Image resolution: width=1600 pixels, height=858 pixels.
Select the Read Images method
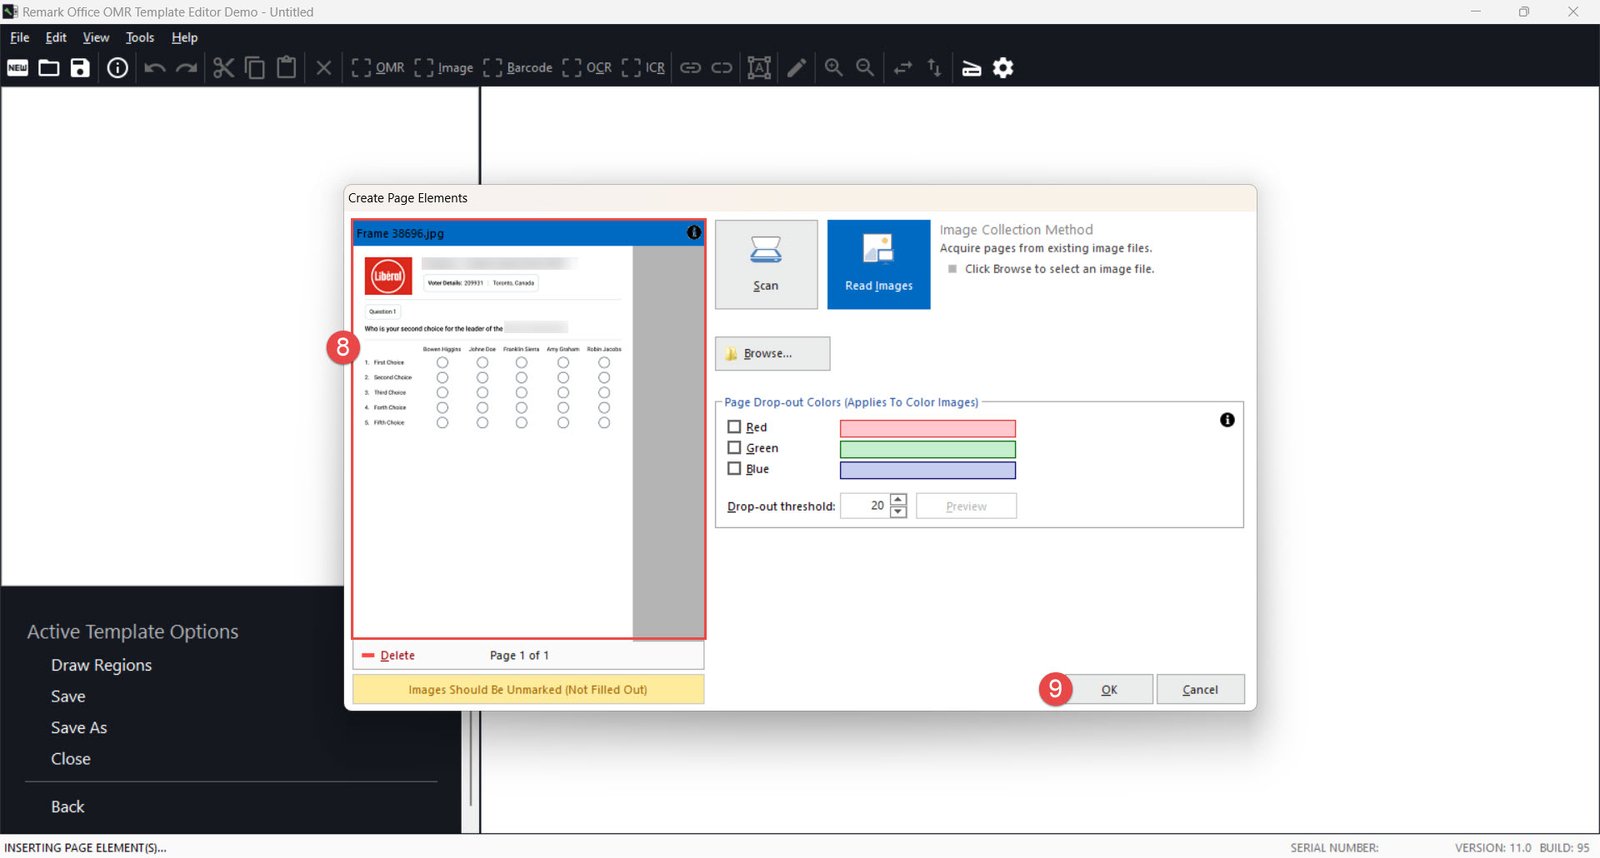point(878,265)
